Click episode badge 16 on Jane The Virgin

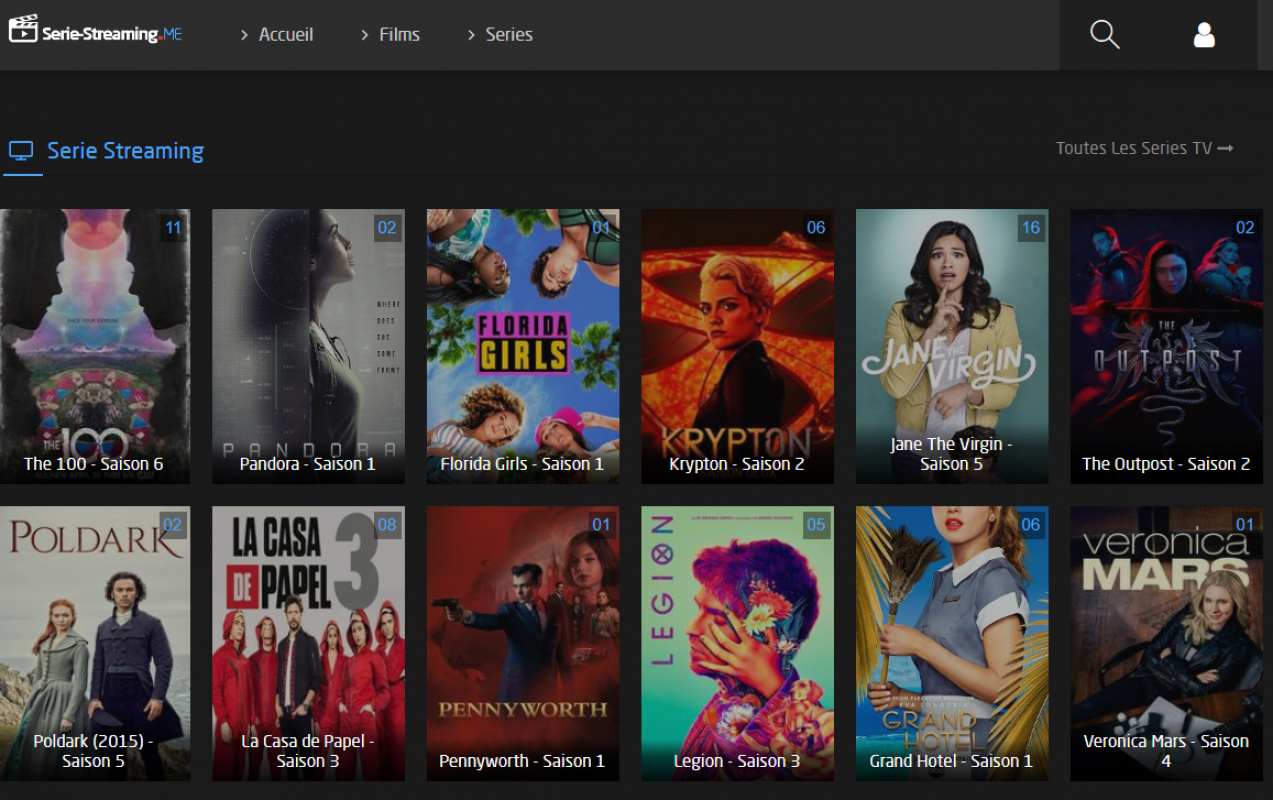pyautogui.click(x=1031, y=228)
